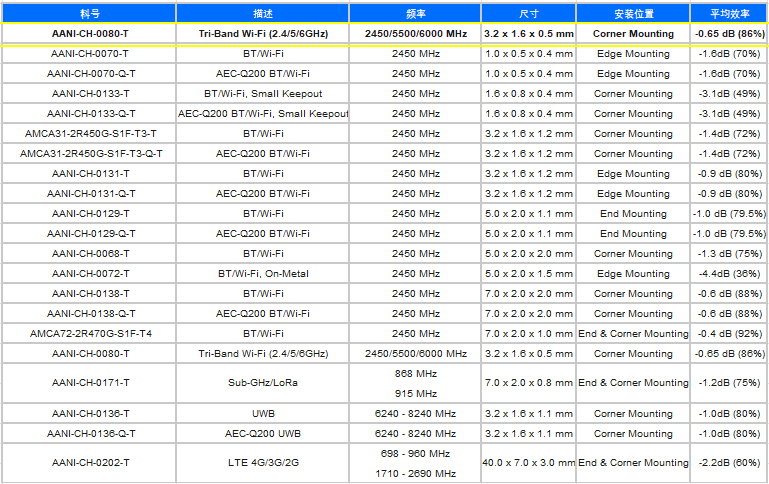Image resolution: width=769 pixels, height=484 pixels.
Task: Open part AANI-CH-0131-T
Action: click(x=90, y=174)
